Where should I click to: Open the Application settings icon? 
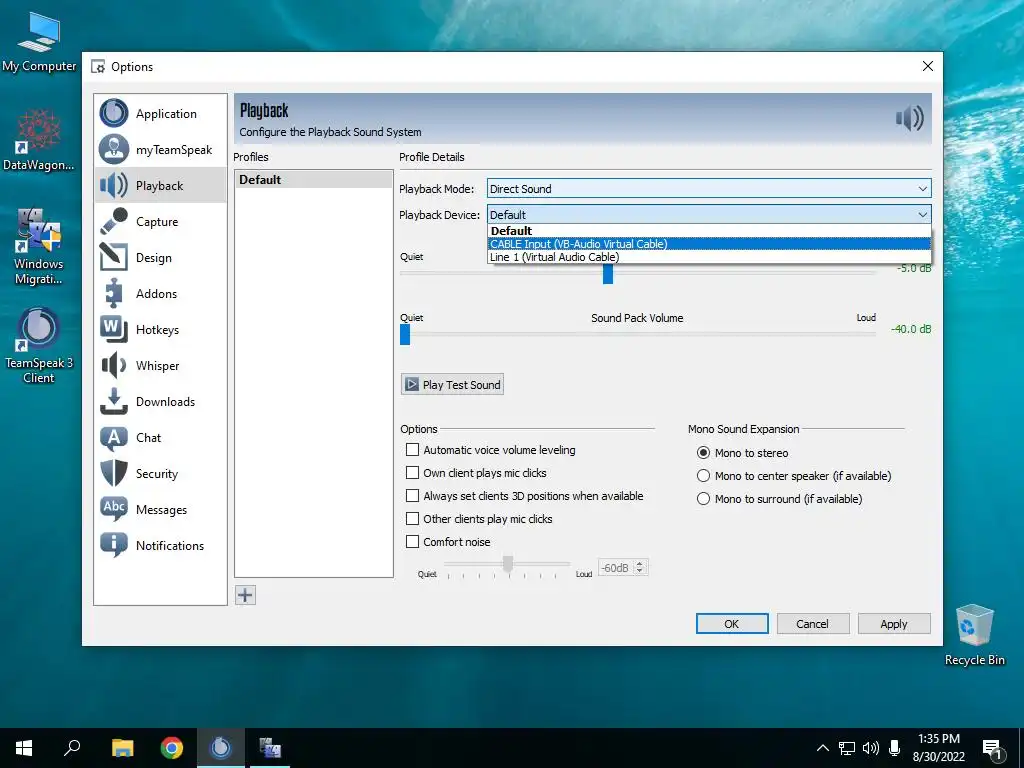click(114, 113)
